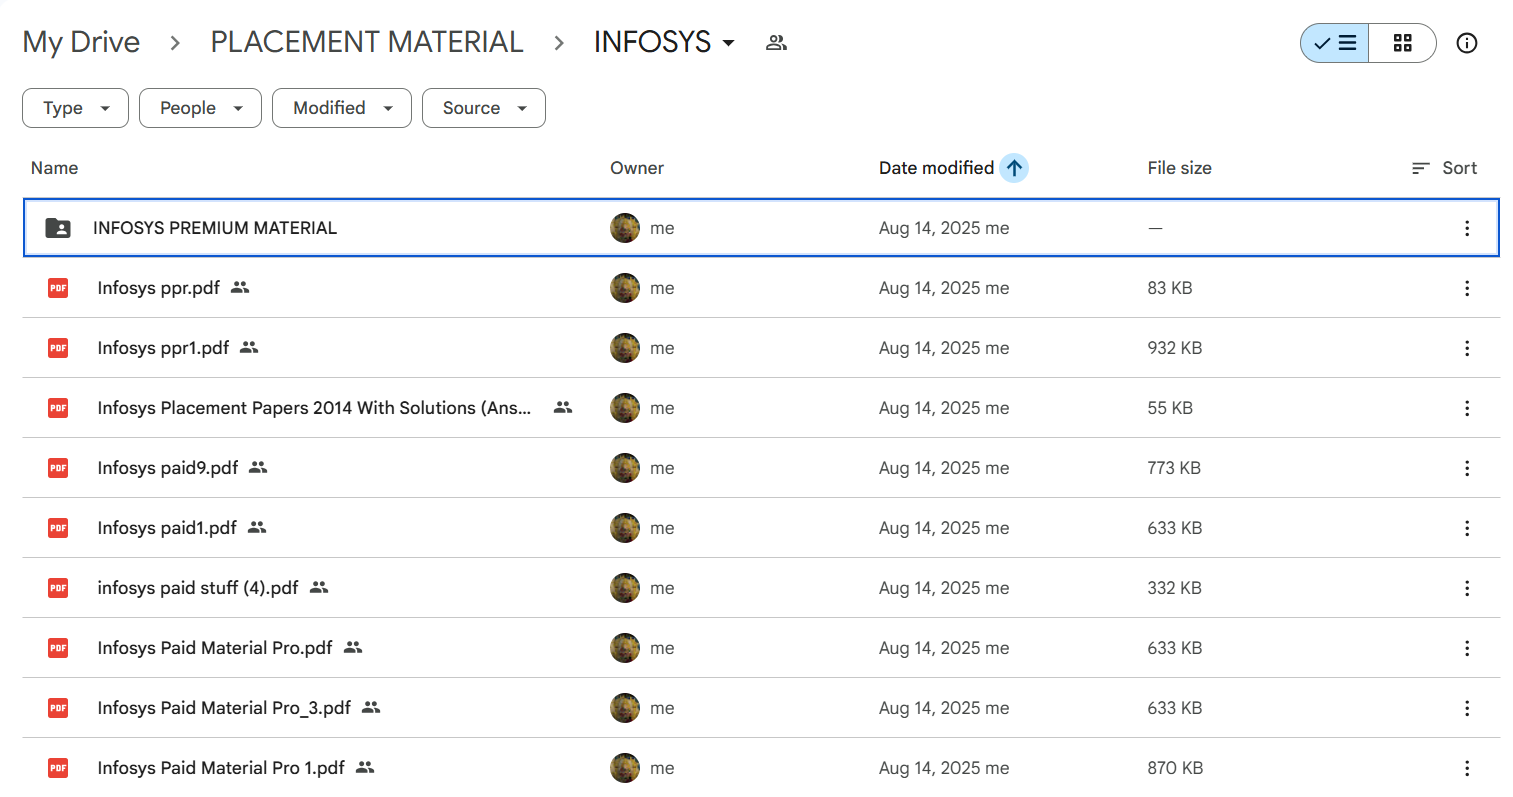Open the Source filter dropdown
This screenshot has height=797, width=1513.
point(483,108)
